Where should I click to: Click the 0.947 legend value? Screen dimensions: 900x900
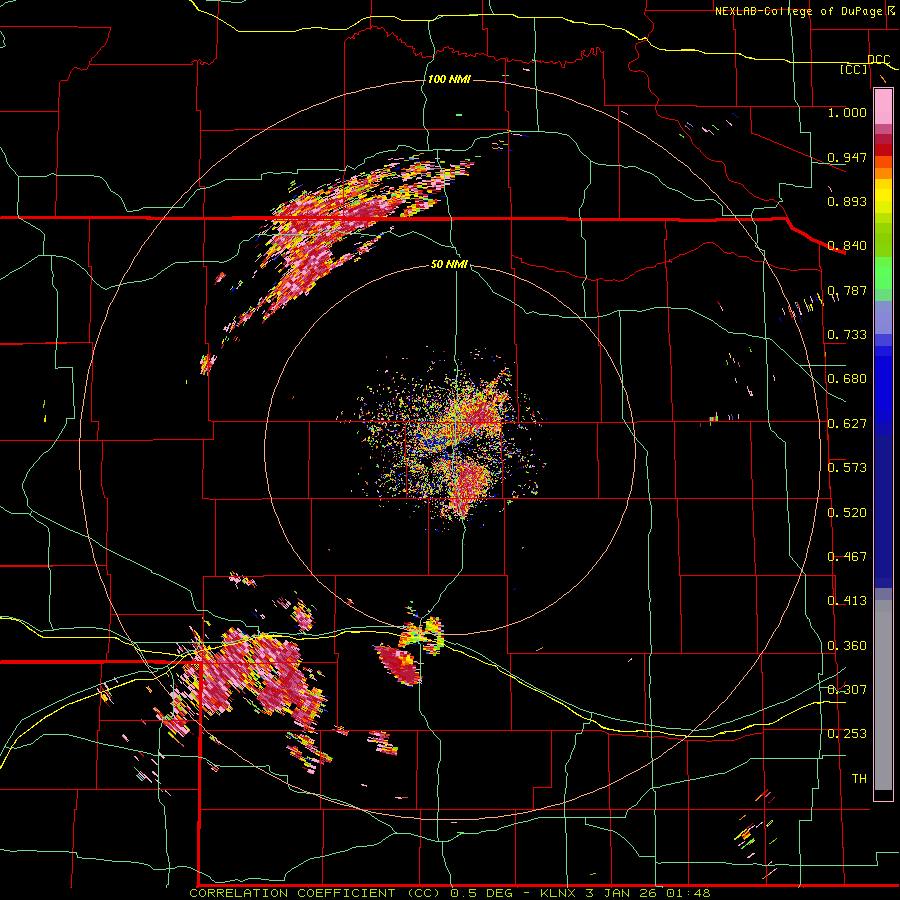click(847, 157)
